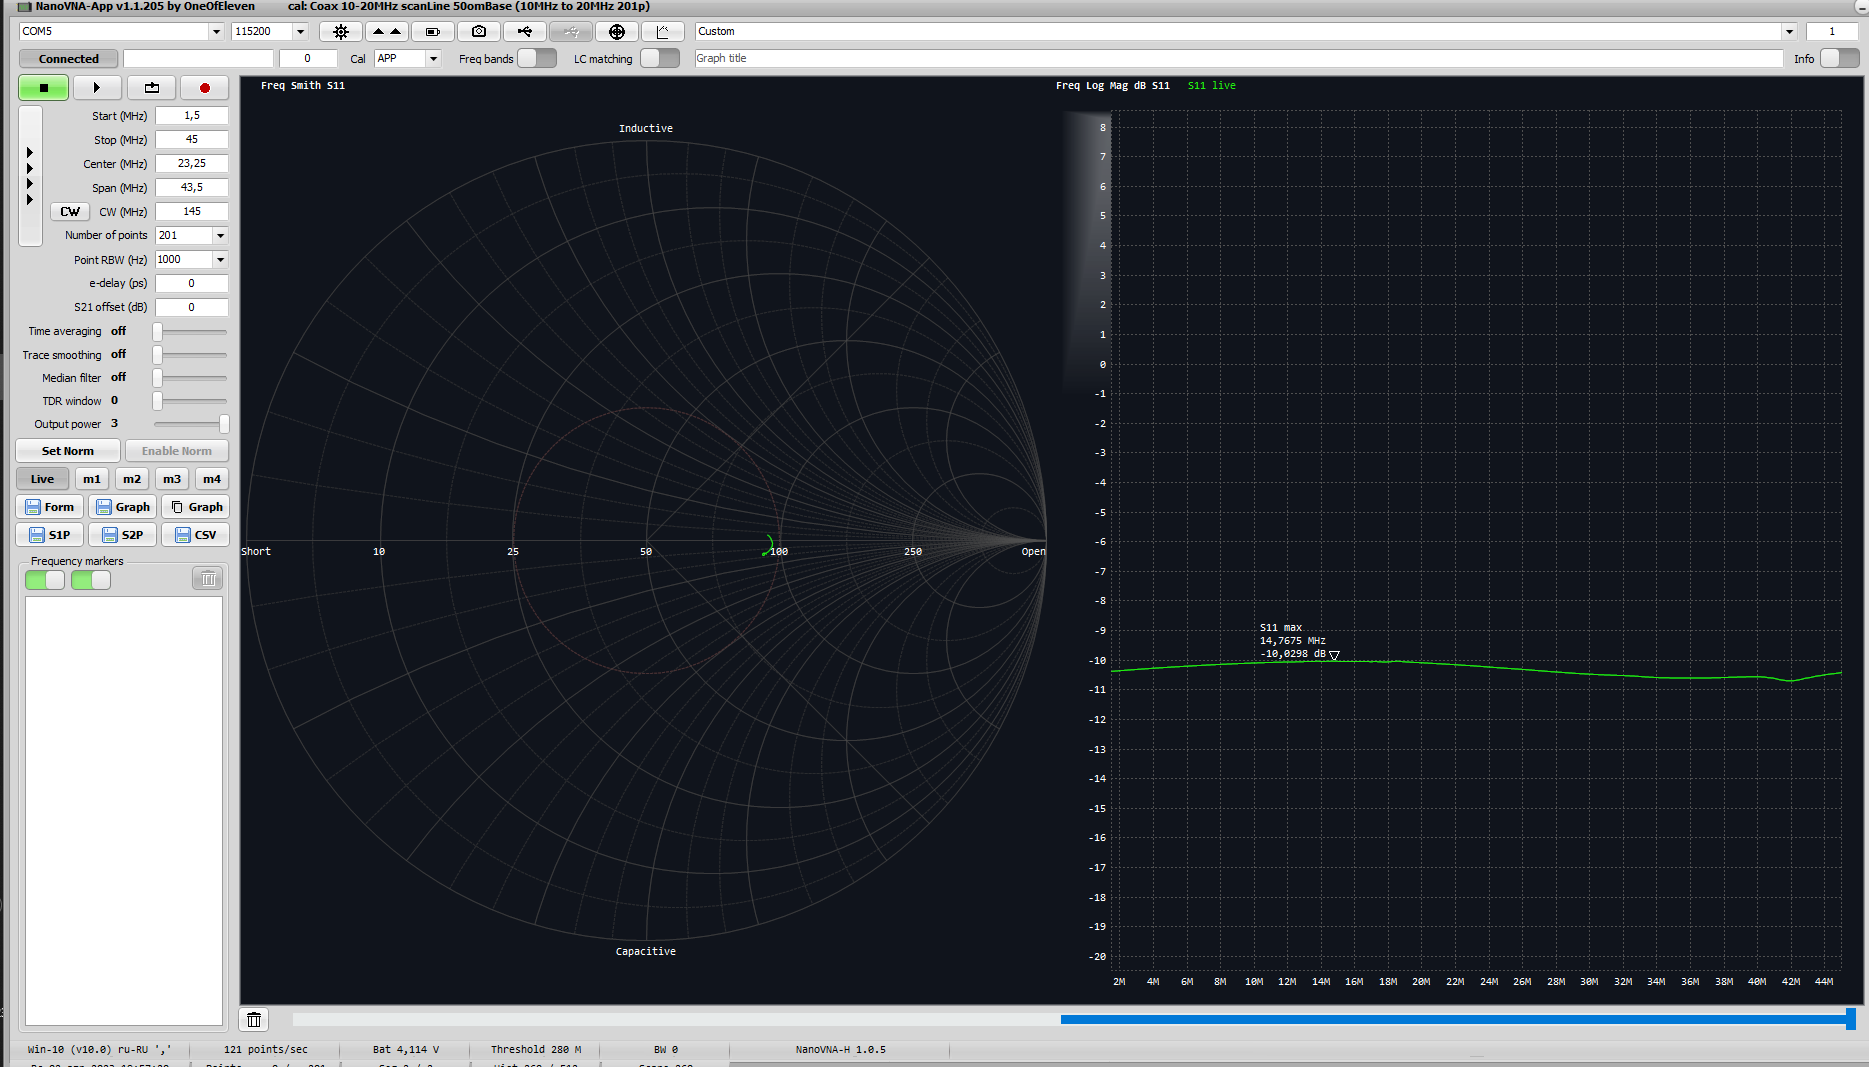Click the CW mode button

point(69,211)
